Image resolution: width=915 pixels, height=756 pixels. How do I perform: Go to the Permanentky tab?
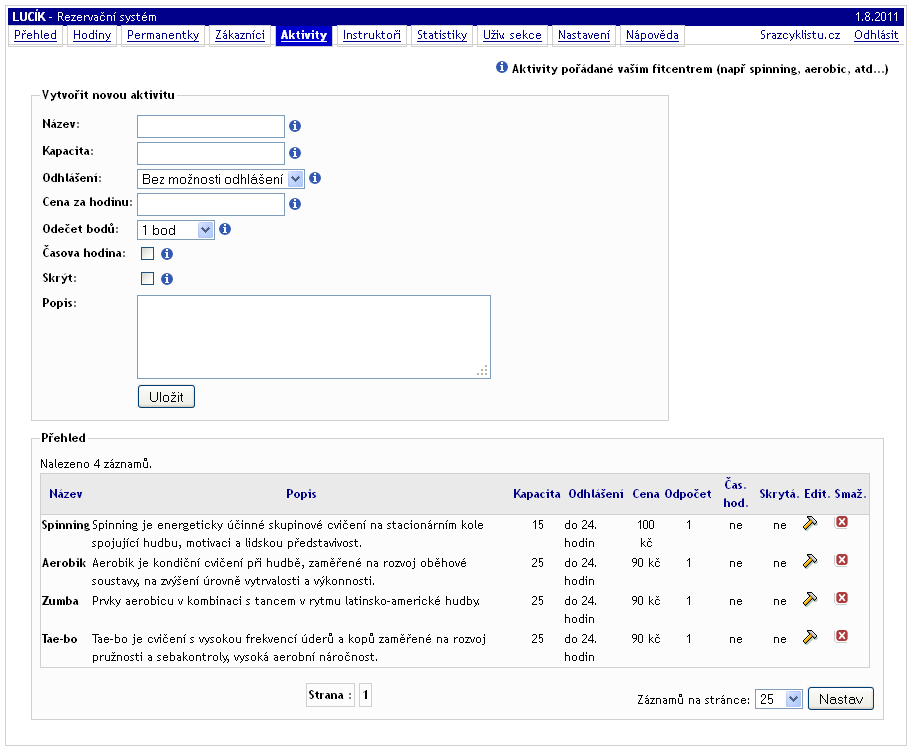point(163,35)
